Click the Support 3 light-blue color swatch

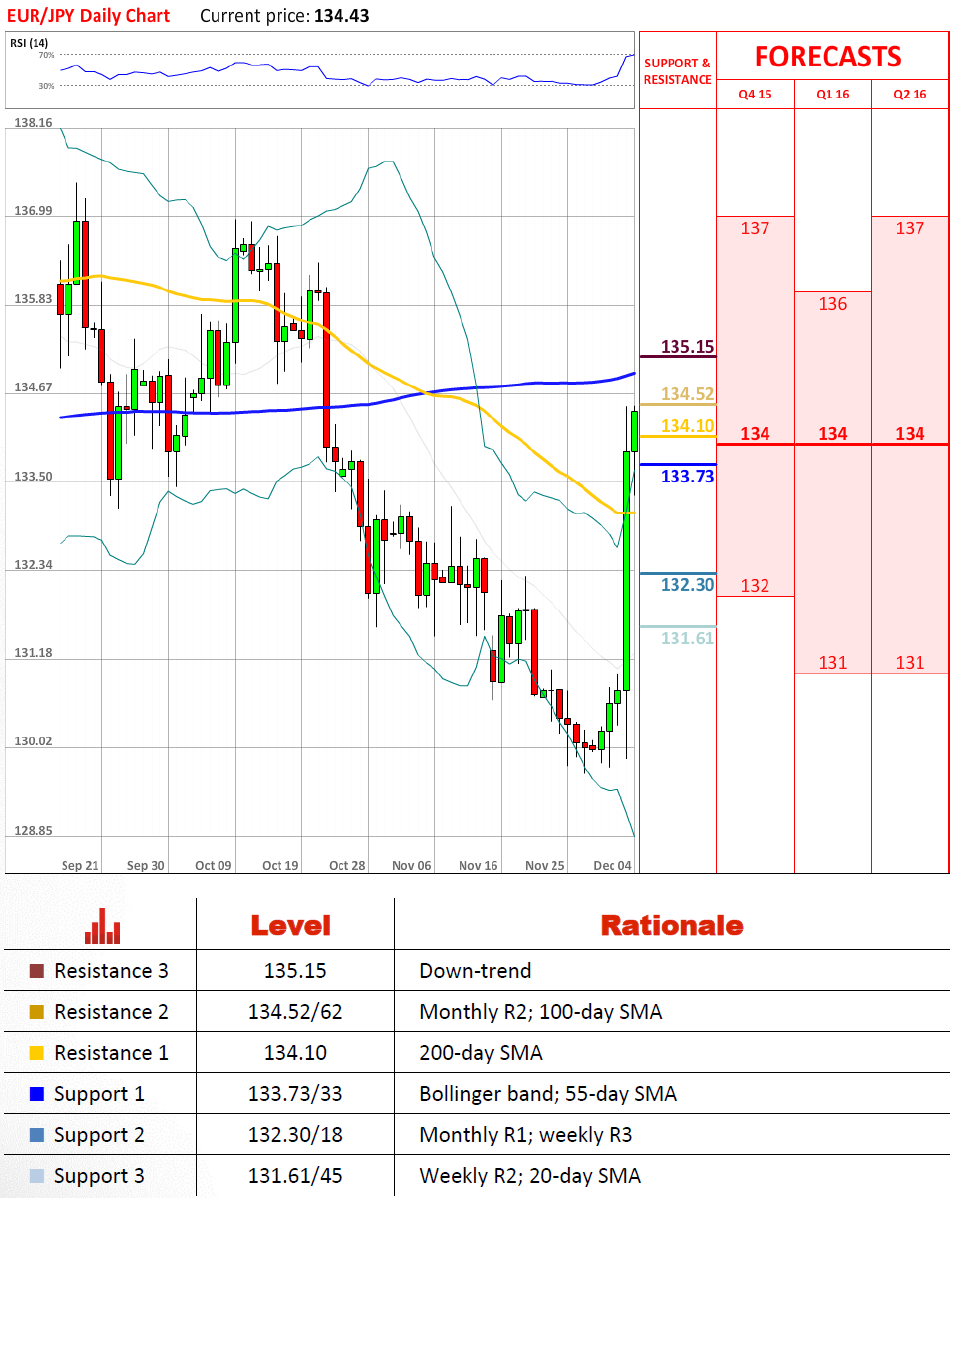(37, 1176)
